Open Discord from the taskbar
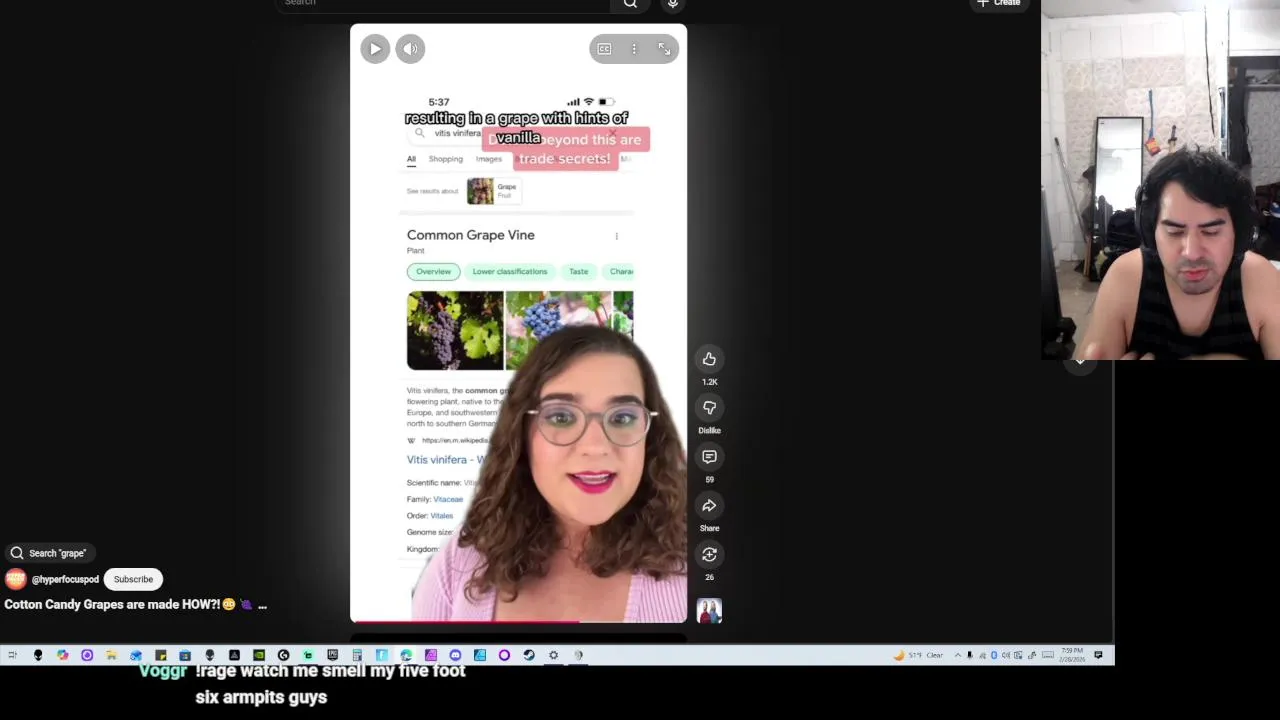1280x720 pixels. (x=455, y=655)
